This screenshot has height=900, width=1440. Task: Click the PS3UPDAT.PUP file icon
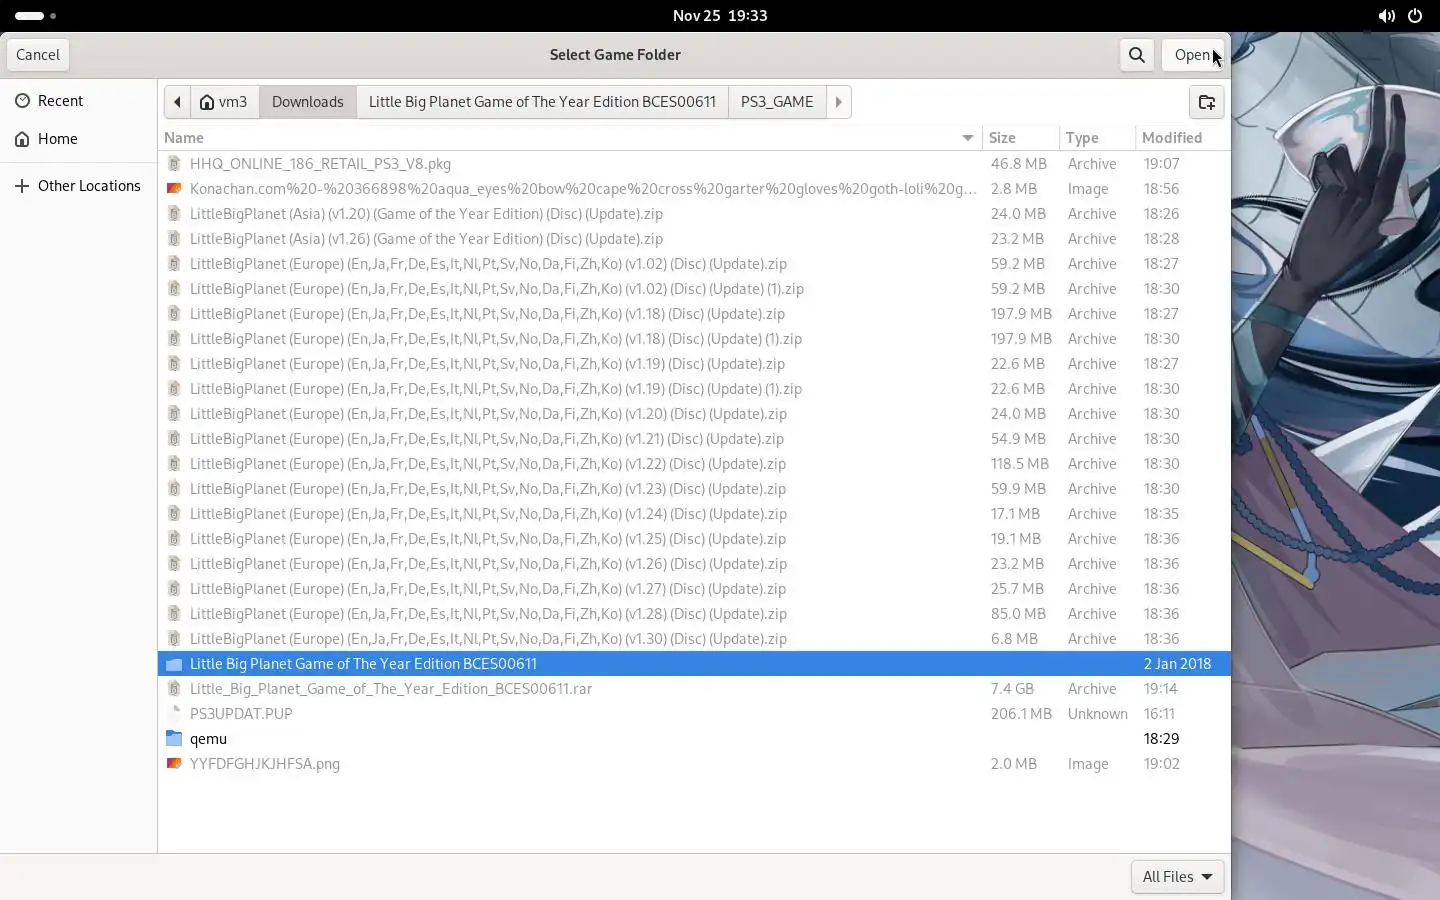(x=174, y=714)
